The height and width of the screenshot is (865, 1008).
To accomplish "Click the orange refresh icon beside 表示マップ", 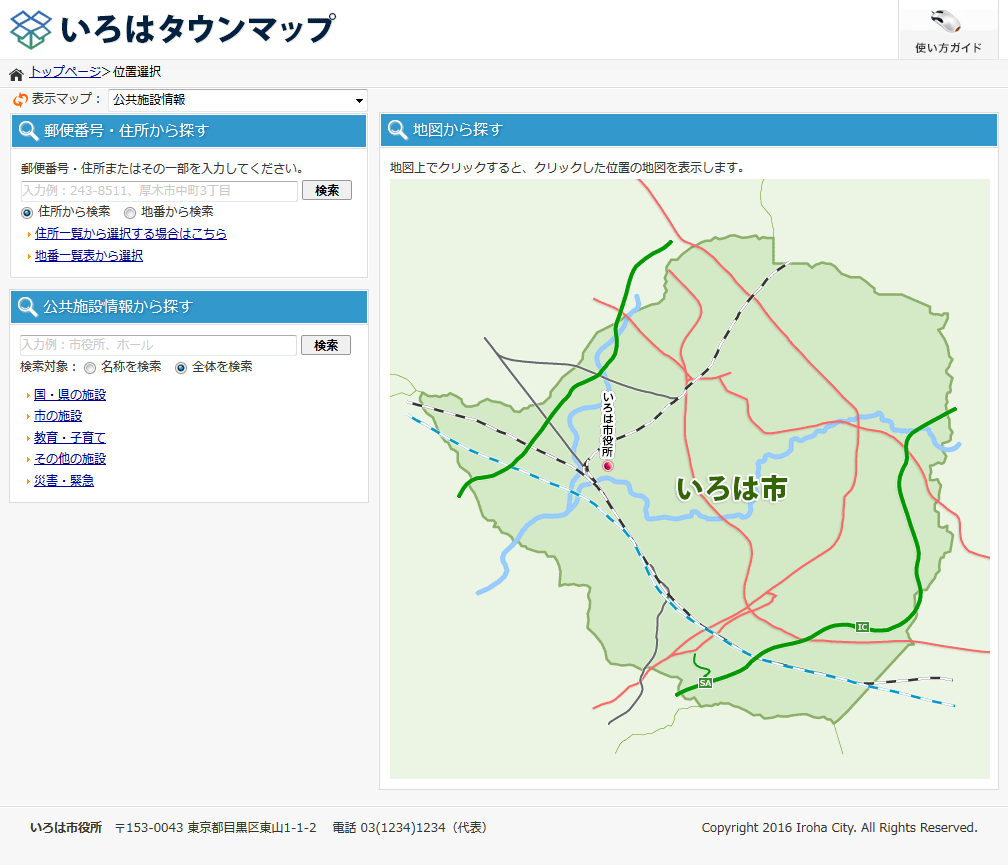I will 20,100.
